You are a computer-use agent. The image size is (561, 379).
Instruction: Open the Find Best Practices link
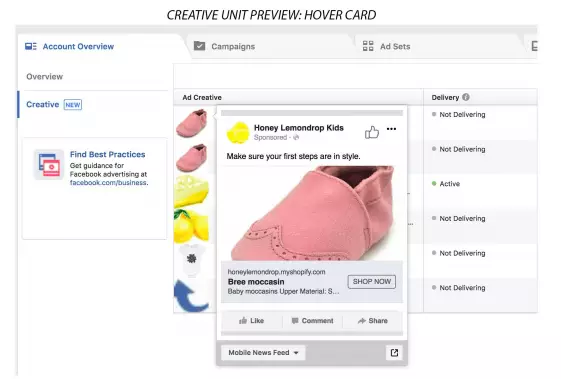click(107, 155)
